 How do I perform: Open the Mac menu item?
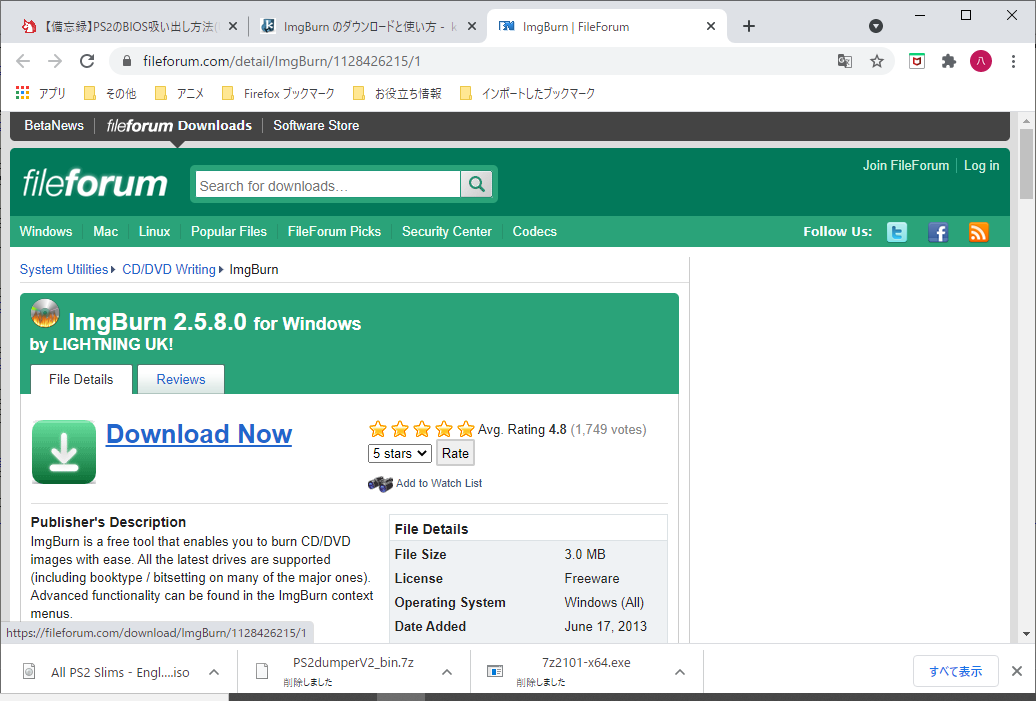click(x=106, y=232)
